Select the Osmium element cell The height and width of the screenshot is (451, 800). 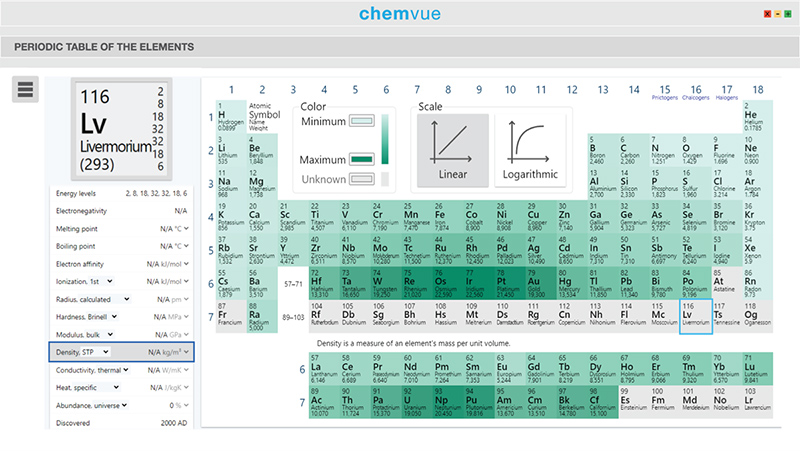447,284
